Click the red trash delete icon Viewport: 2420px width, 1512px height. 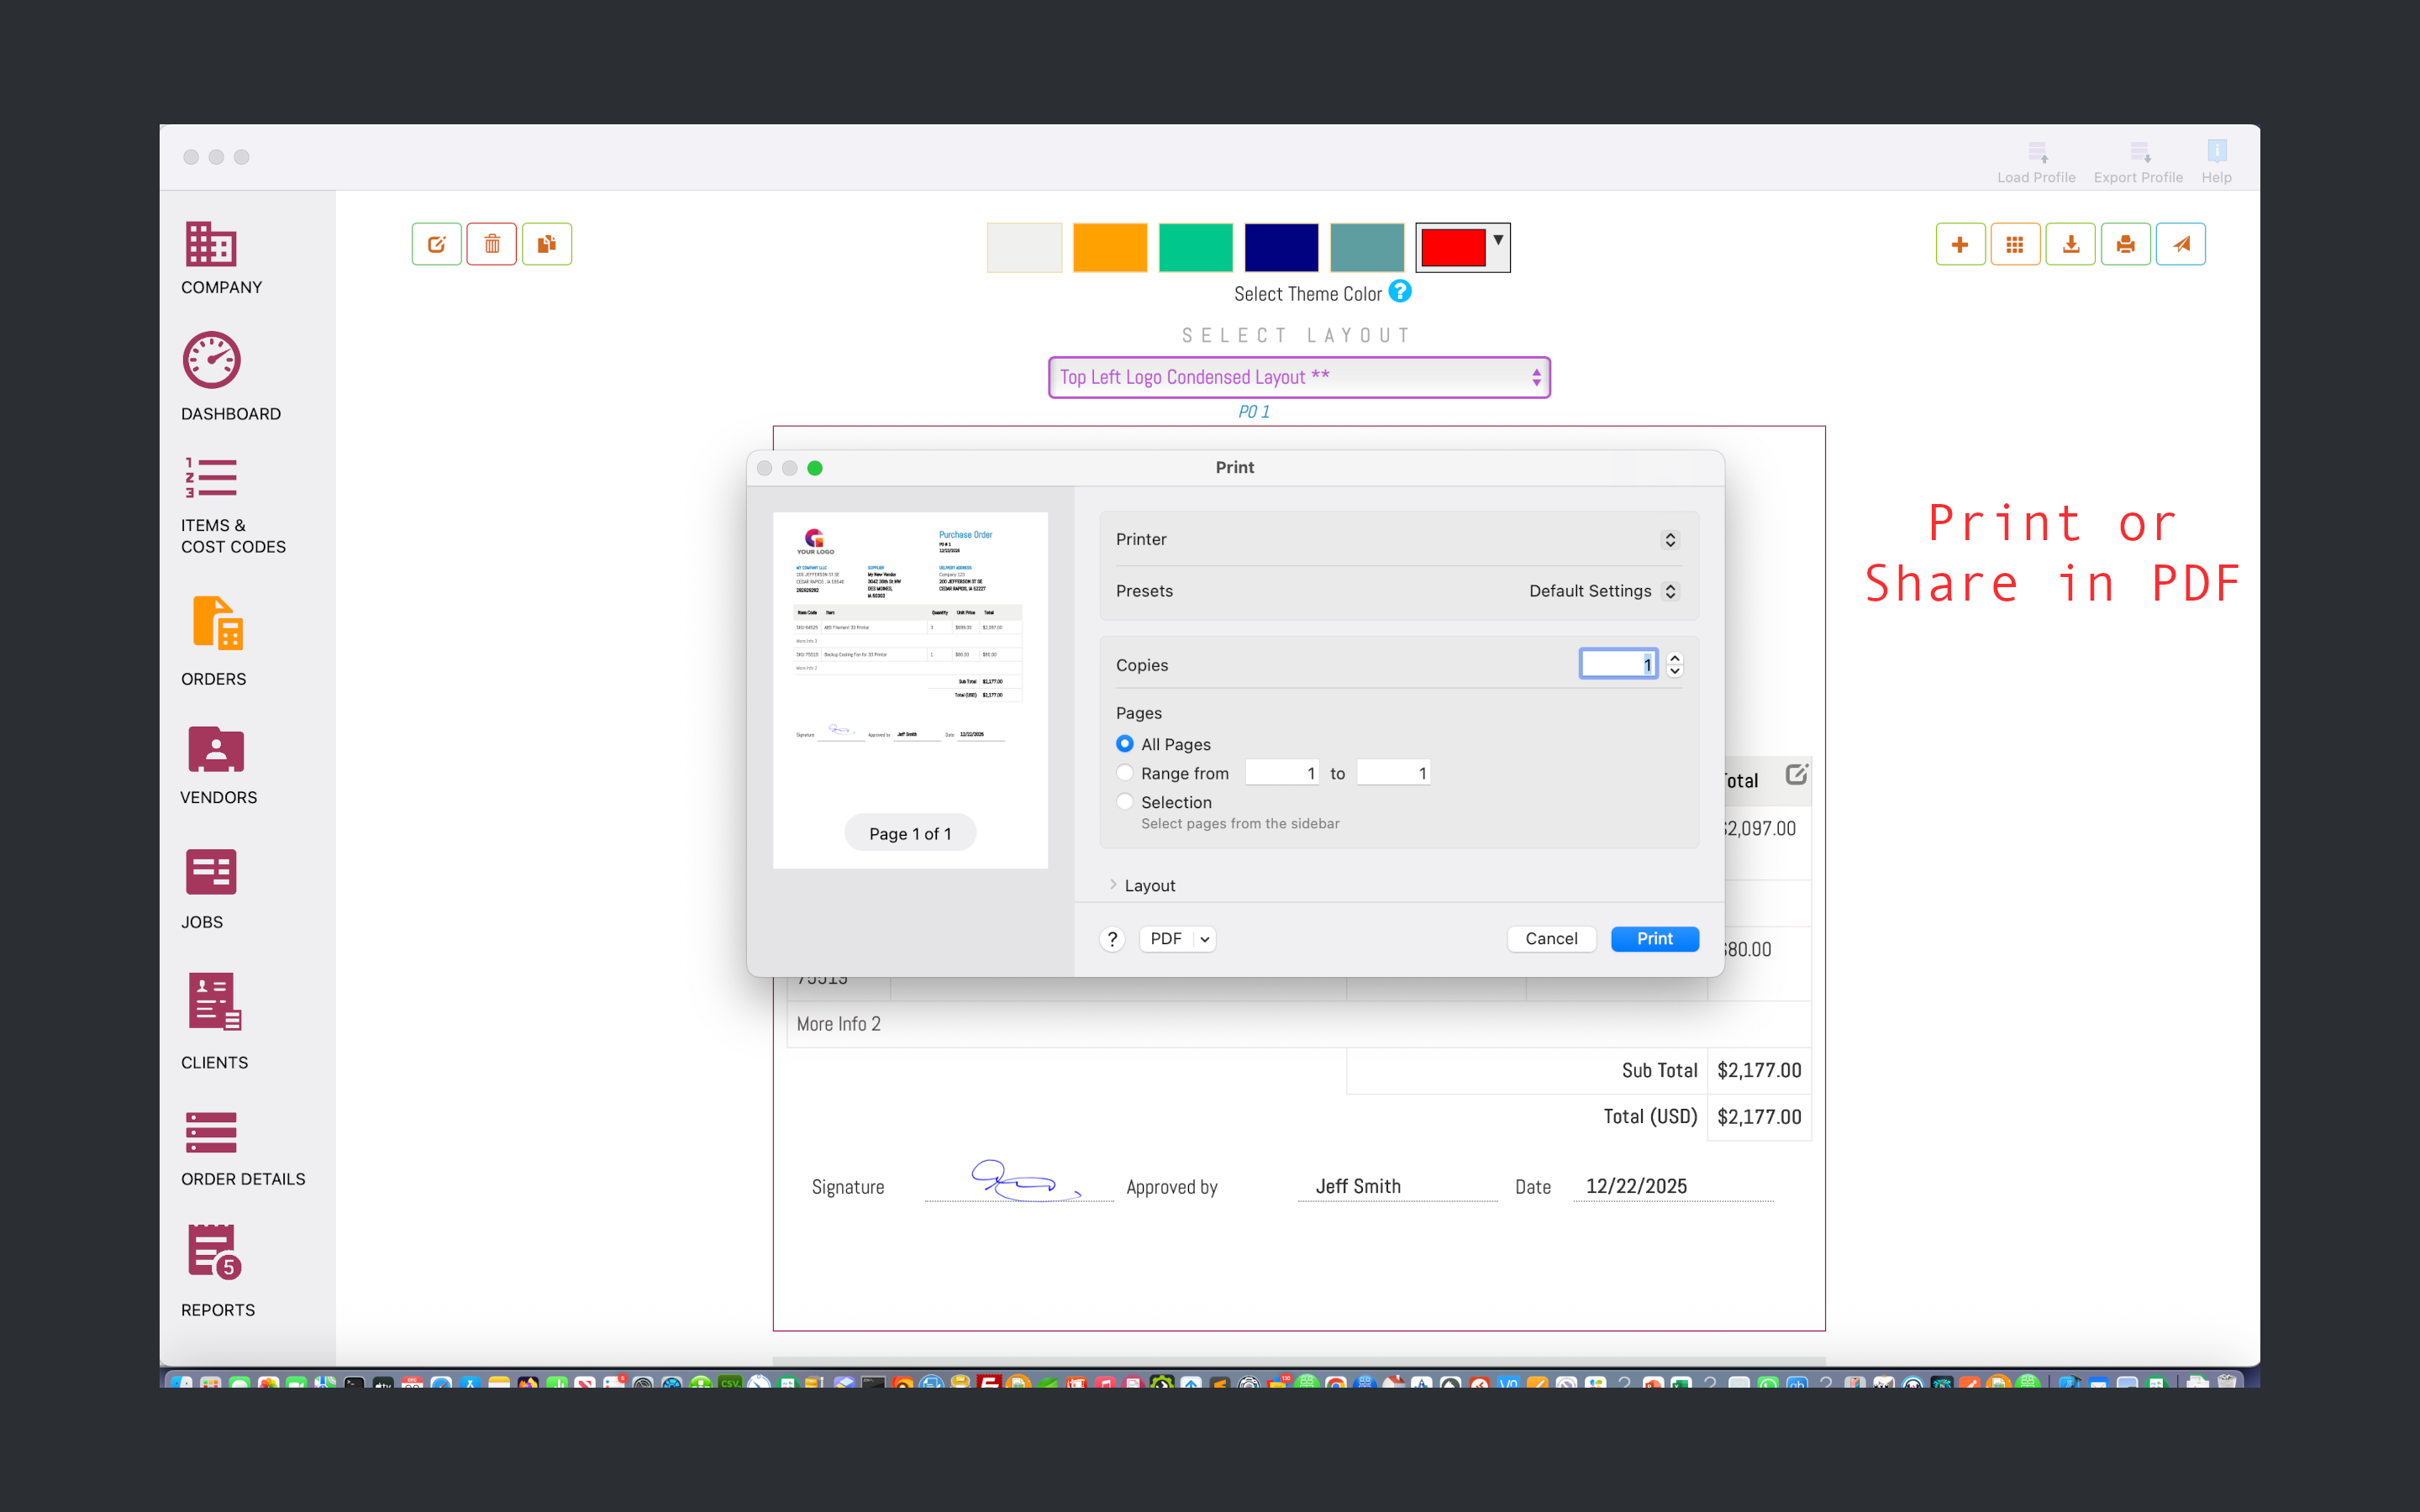pos(491,244)
